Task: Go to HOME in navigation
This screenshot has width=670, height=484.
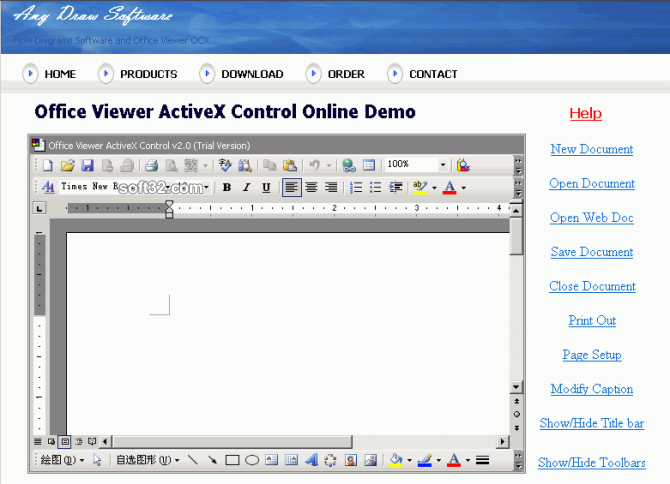Action: coord(60,74)
